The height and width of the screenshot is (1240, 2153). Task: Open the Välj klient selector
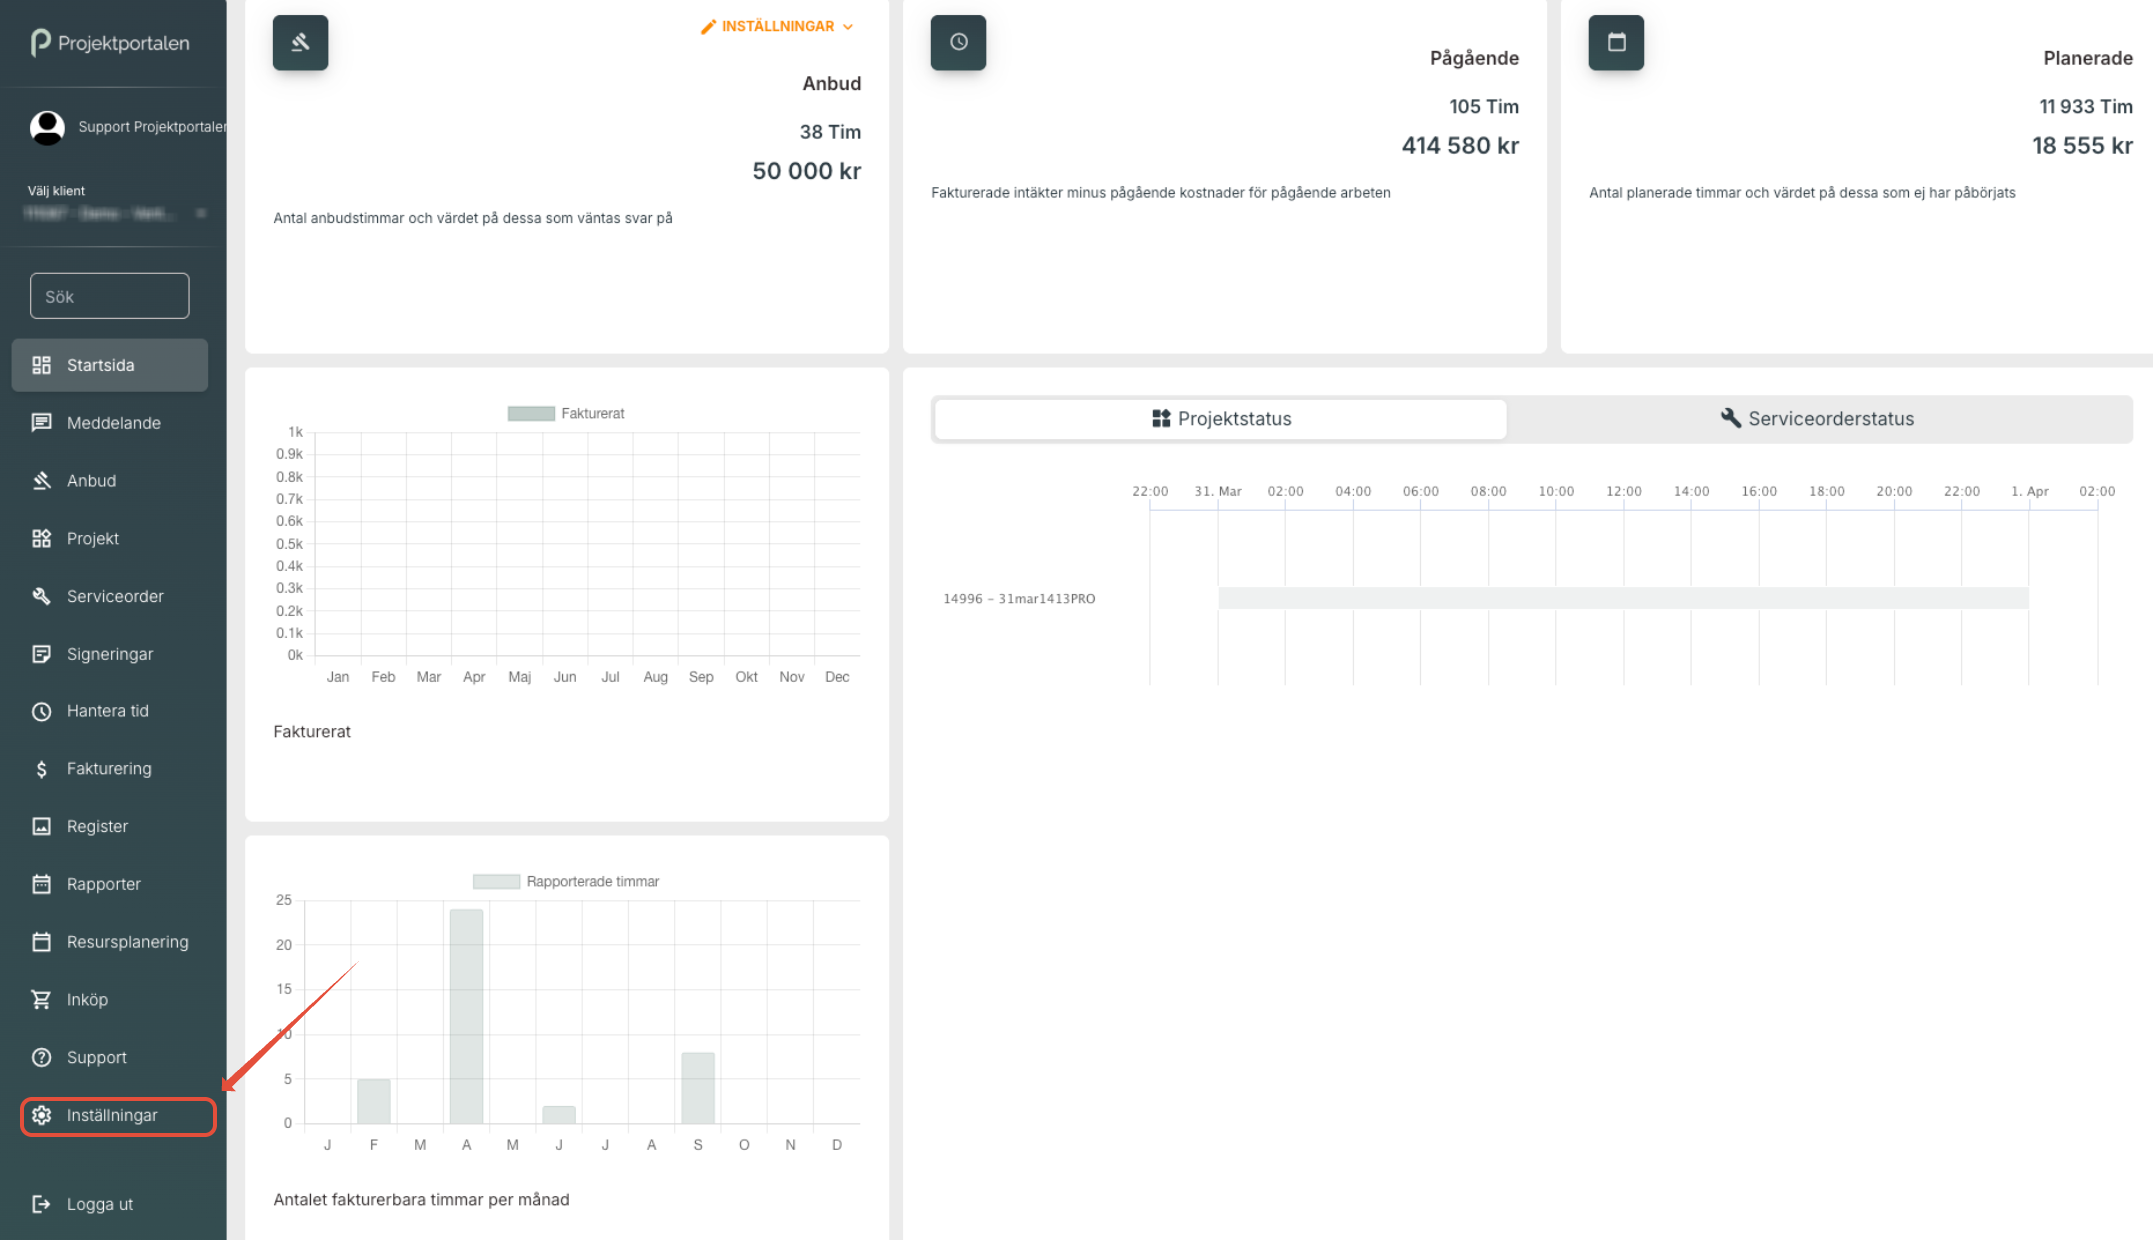coord(115,213)
